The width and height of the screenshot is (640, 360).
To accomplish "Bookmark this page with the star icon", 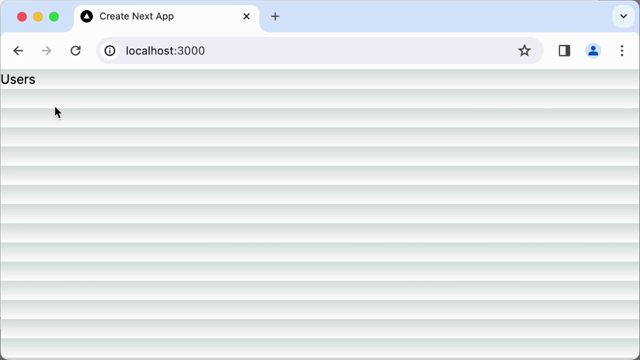I will point(524,51).
